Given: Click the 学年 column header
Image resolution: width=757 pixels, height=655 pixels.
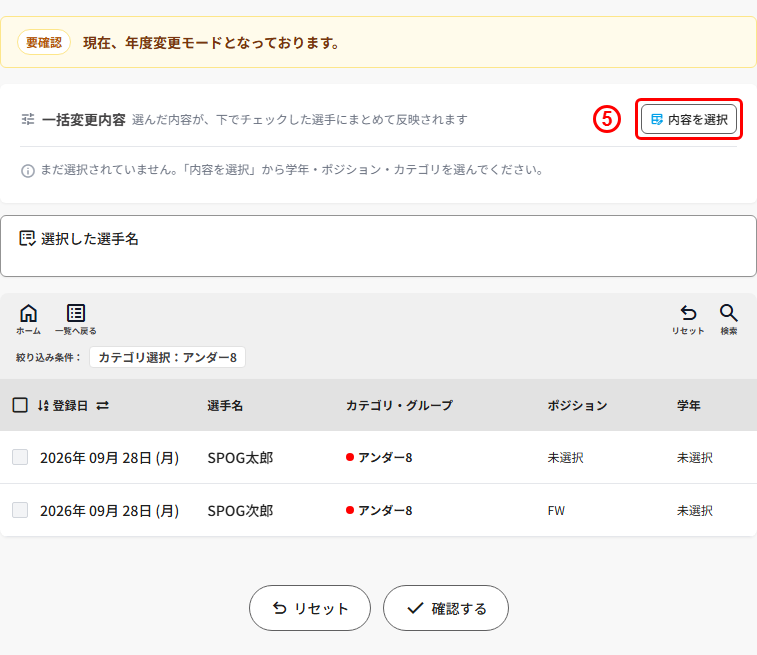Looking at the screenshot, I should 688,405.
